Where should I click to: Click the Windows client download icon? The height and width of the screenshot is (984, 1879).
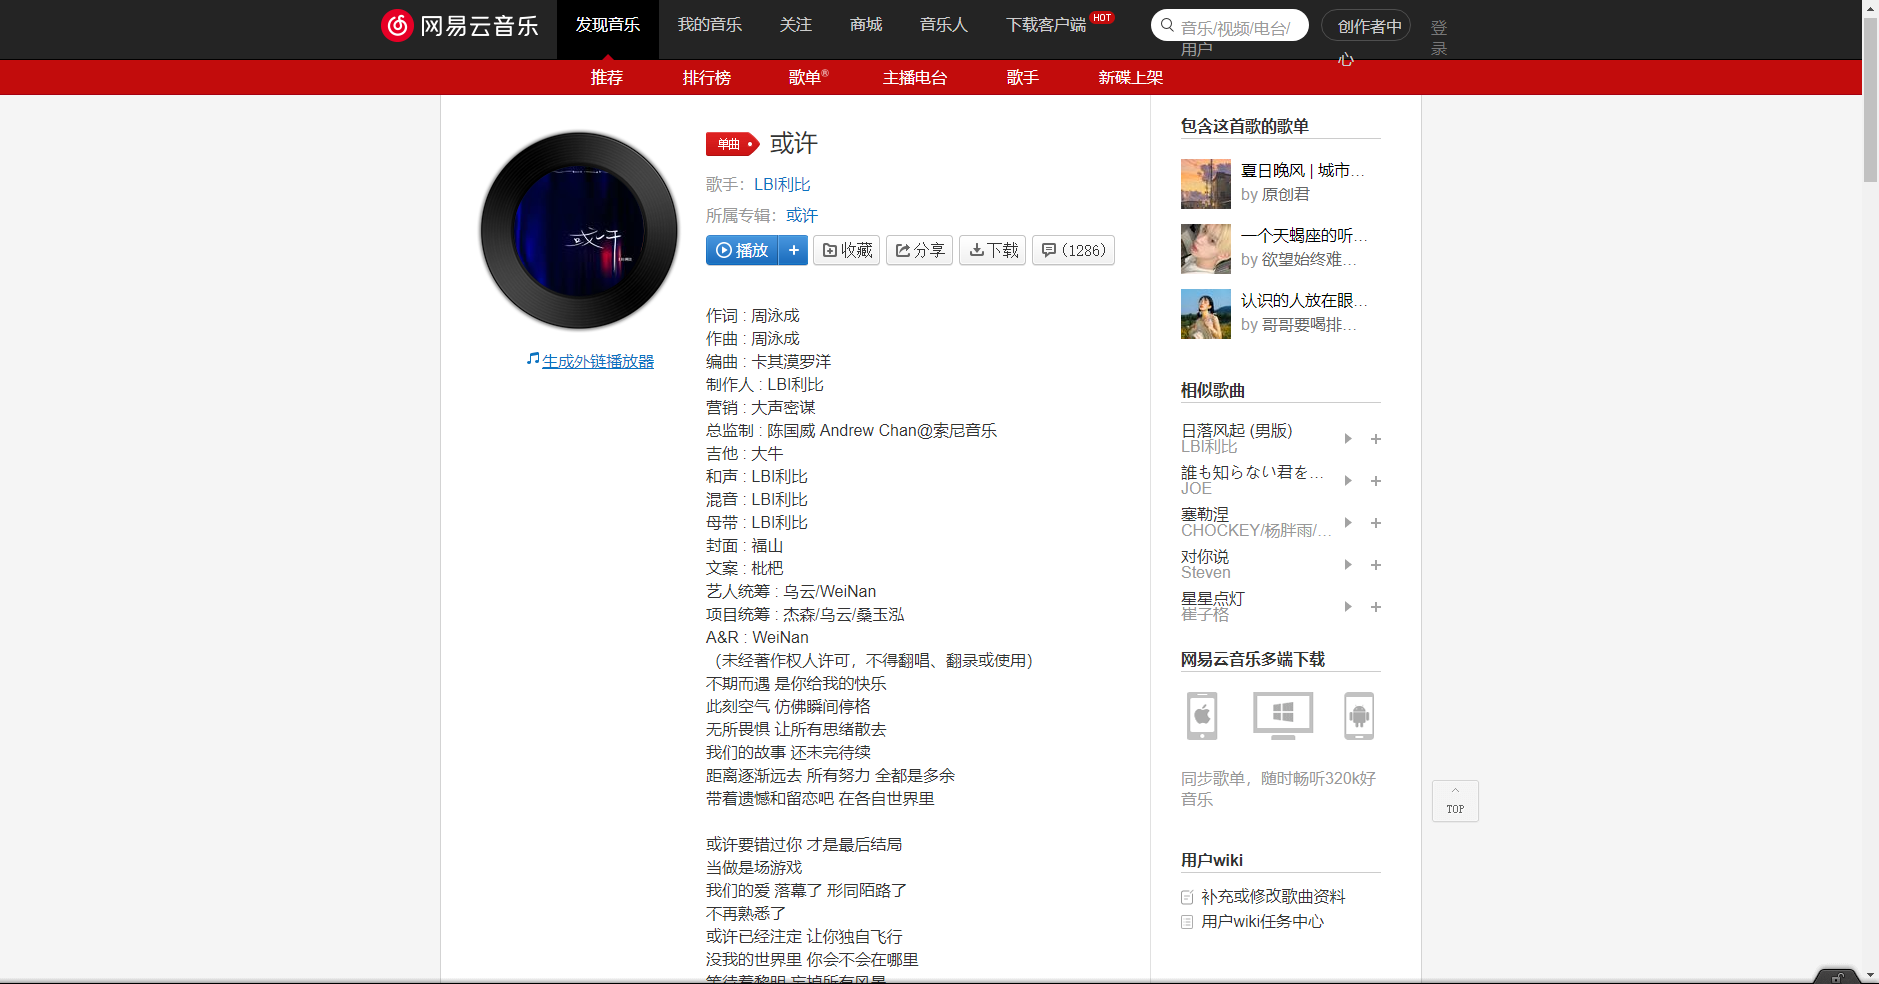[1281, 716]
